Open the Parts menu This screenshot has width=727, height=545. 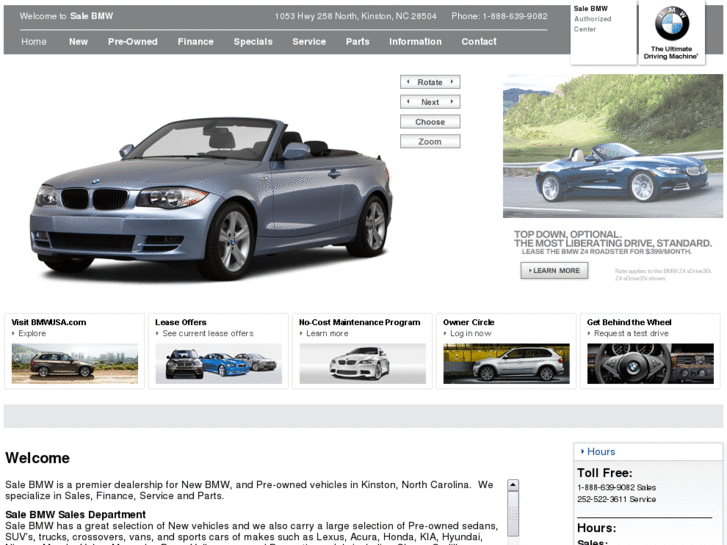click(357, 42)
